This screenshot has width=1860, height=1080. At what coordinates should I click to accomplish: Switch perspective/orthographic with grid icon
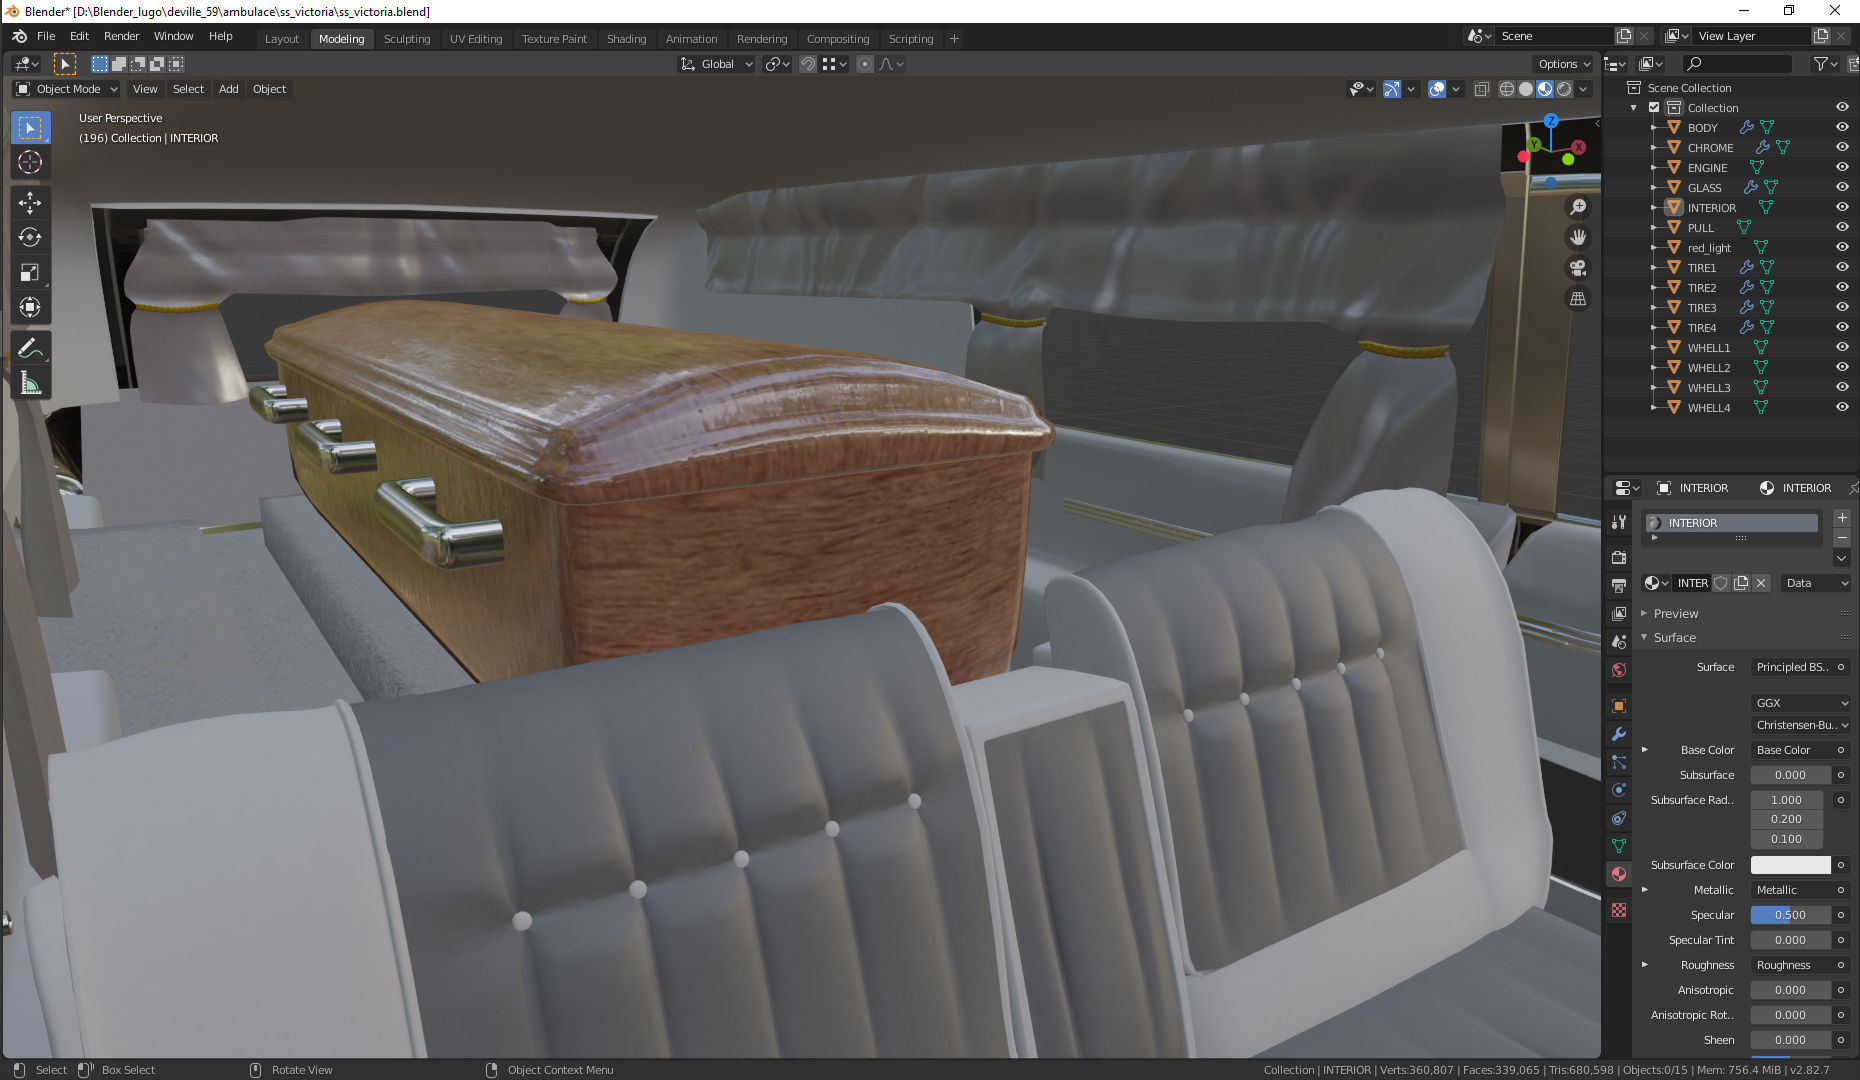click(x=1578, y=299)
